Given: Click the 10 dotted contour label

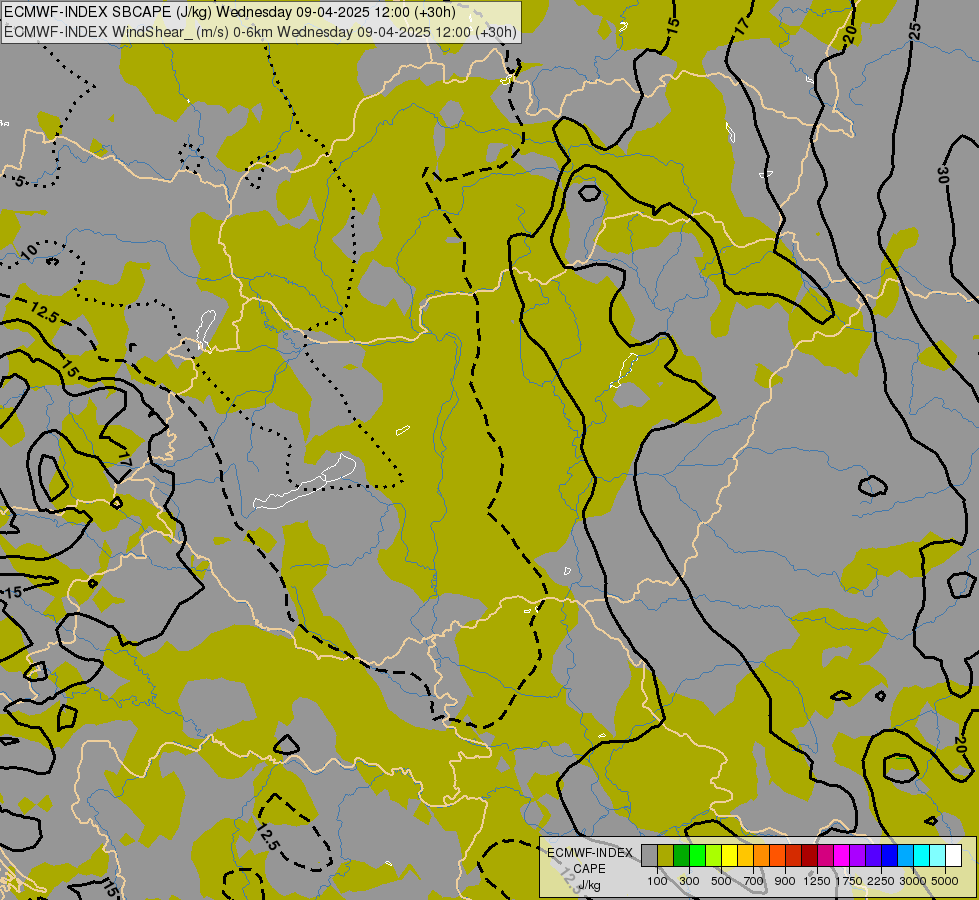Looking at the screenshot, I should [29, 252].
